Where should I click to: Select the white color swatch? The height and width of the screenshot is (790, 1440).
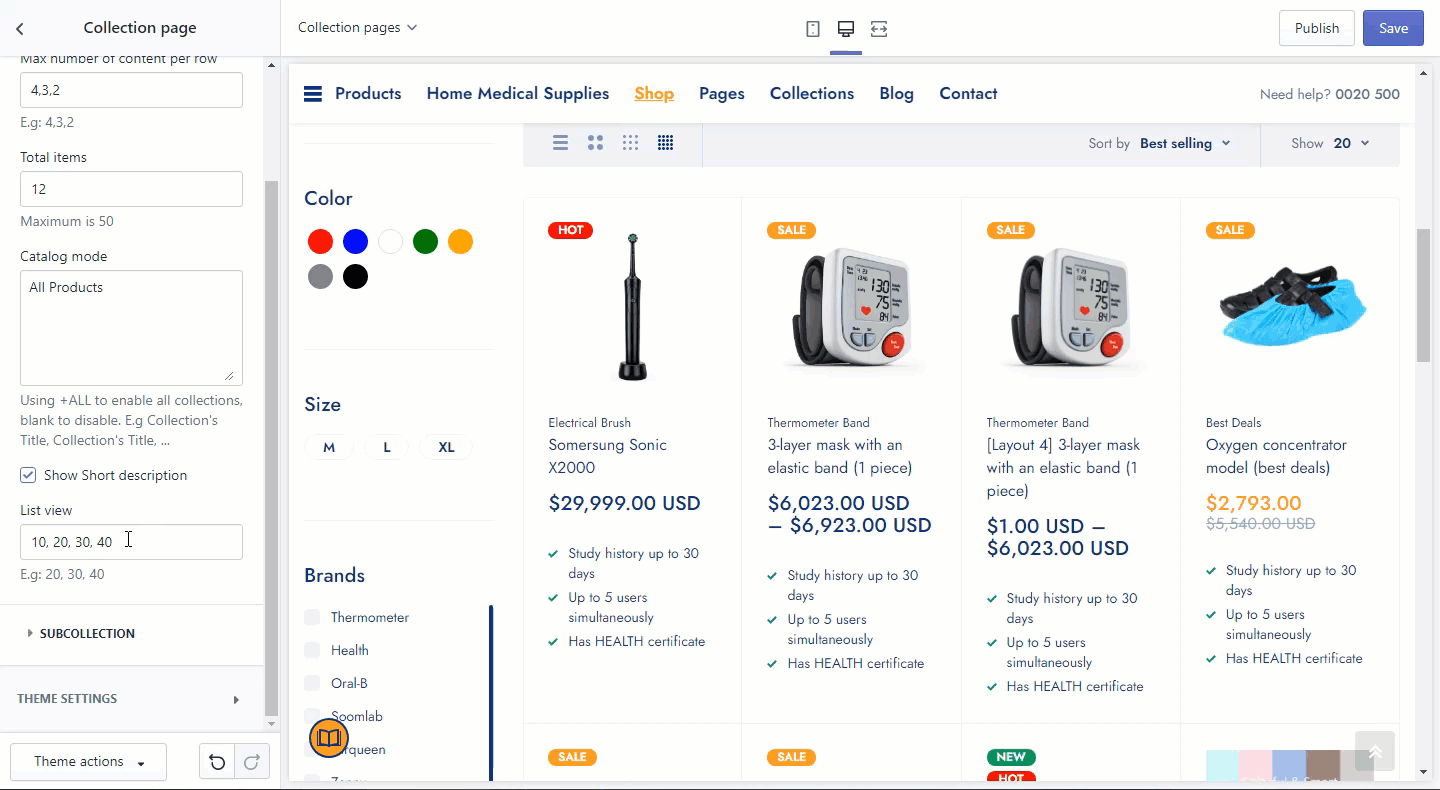[x=390, y=242]
